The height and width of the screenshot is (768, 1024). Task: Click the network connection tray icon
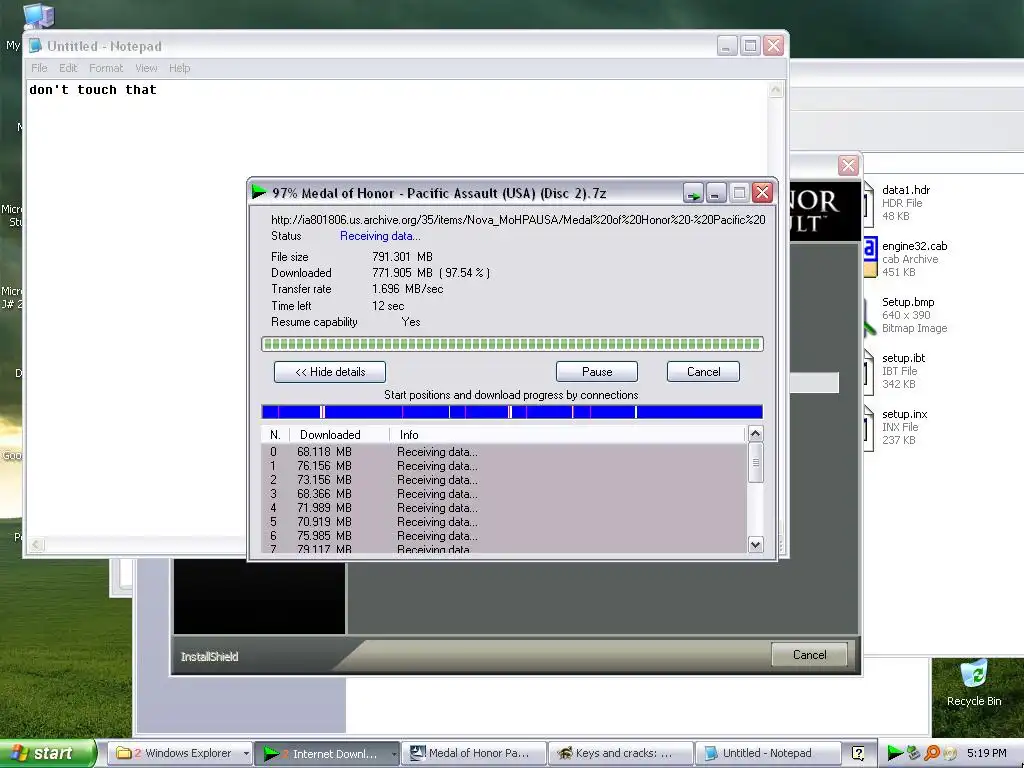click(914, 753)
